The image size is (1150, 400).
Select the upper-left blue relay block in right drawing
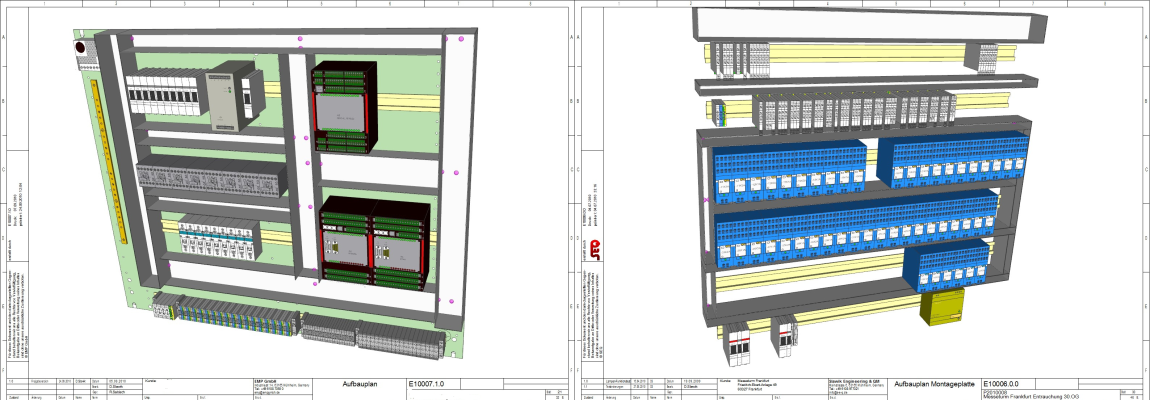click(x=789, y=171)
